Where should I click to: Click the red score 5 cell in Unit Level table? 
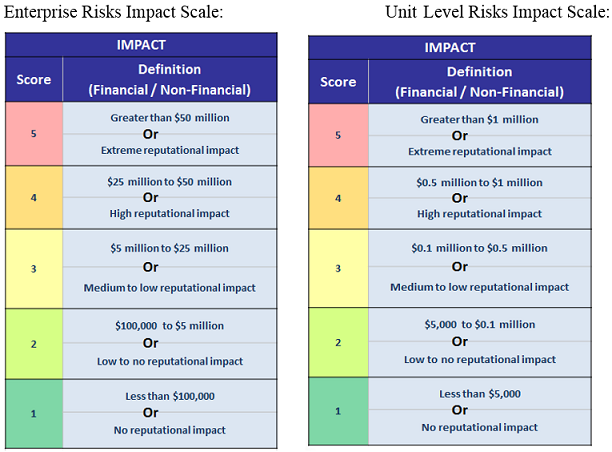(x=338, y=135)
